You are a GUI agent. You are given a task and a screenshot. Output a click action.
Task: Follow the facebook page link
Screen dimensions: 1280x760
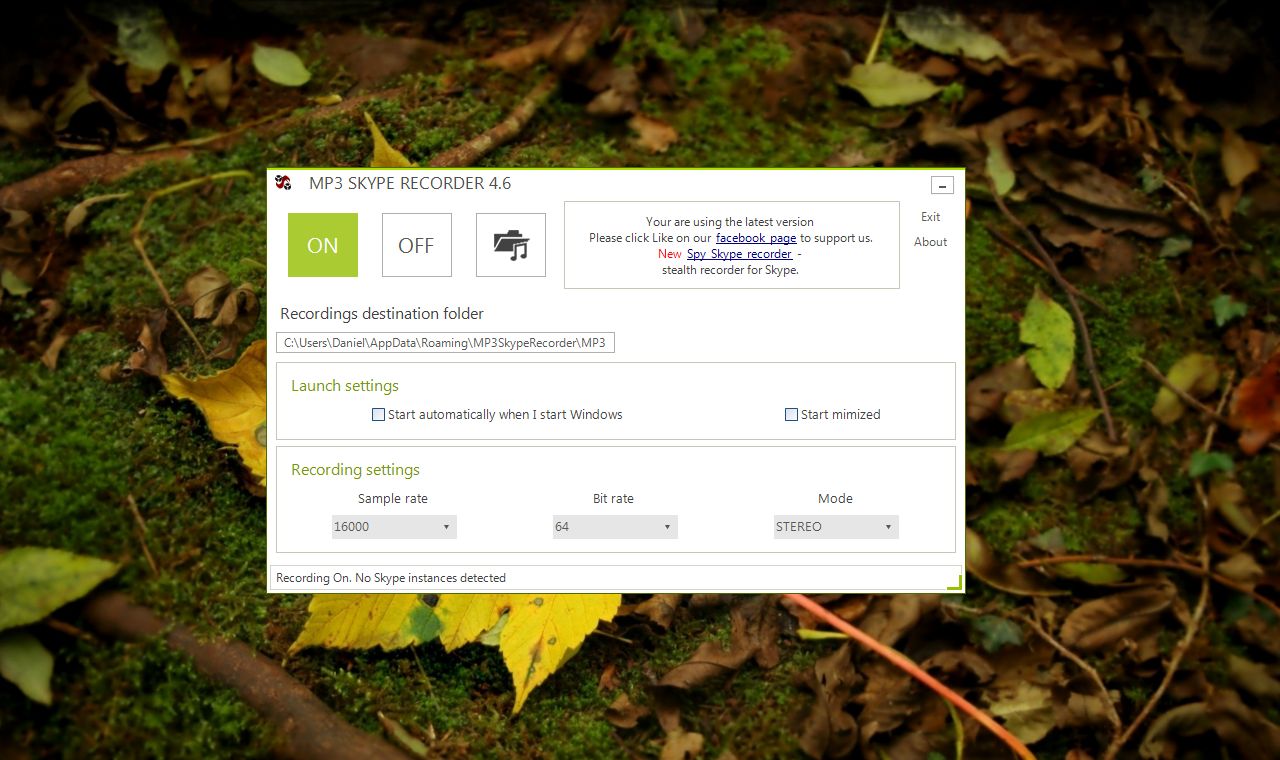756,238
